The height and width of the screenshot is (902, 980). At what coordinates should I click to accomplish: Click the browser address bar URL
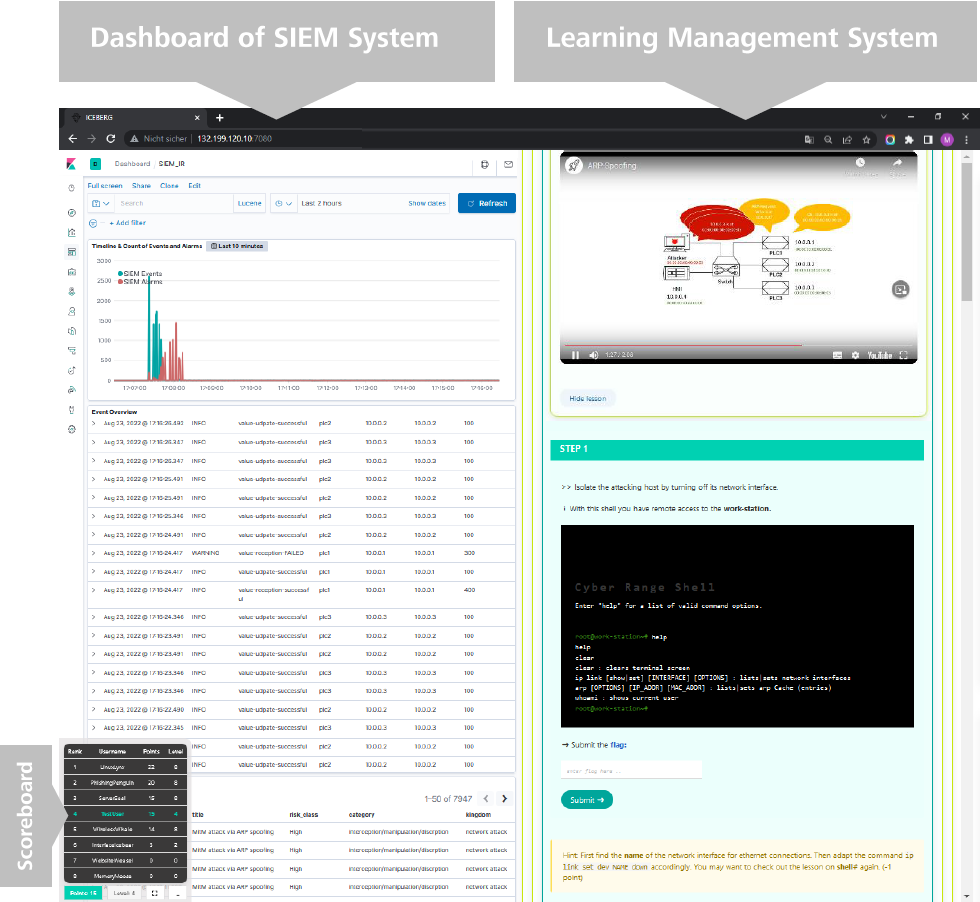[234, 139]
